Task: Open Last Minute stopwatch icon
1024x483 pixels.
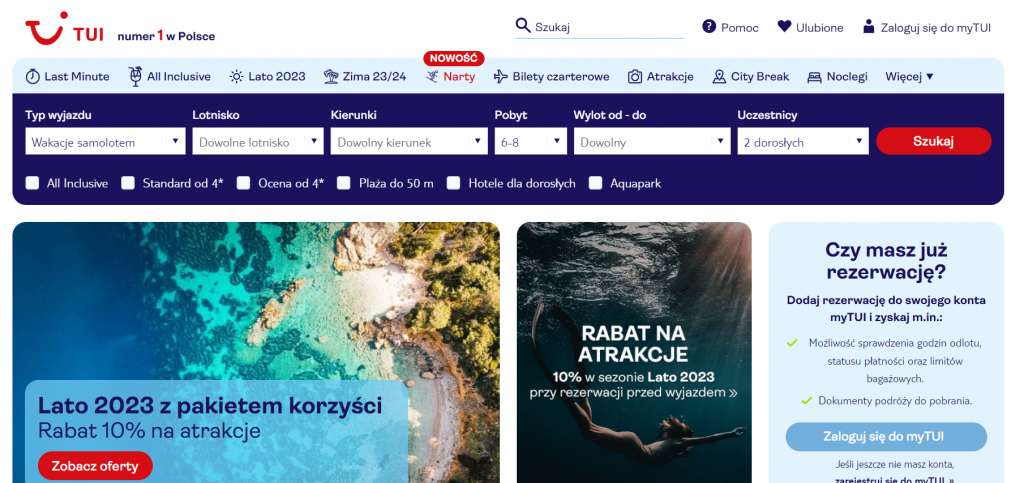Action: (32, 76)
